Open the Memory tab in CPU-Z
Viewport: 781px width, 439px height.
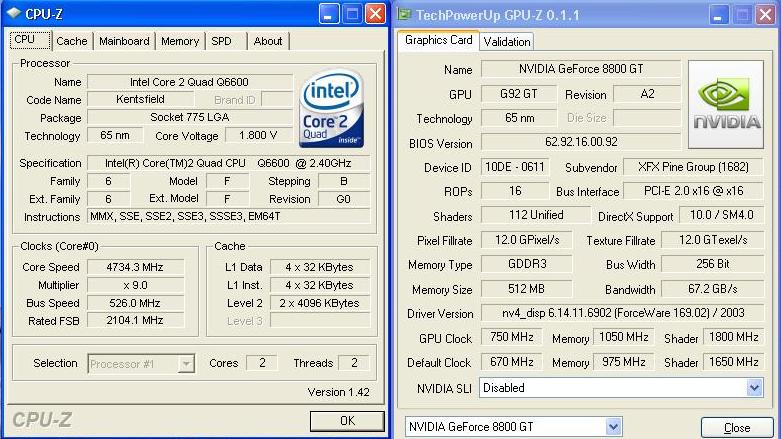180,41
